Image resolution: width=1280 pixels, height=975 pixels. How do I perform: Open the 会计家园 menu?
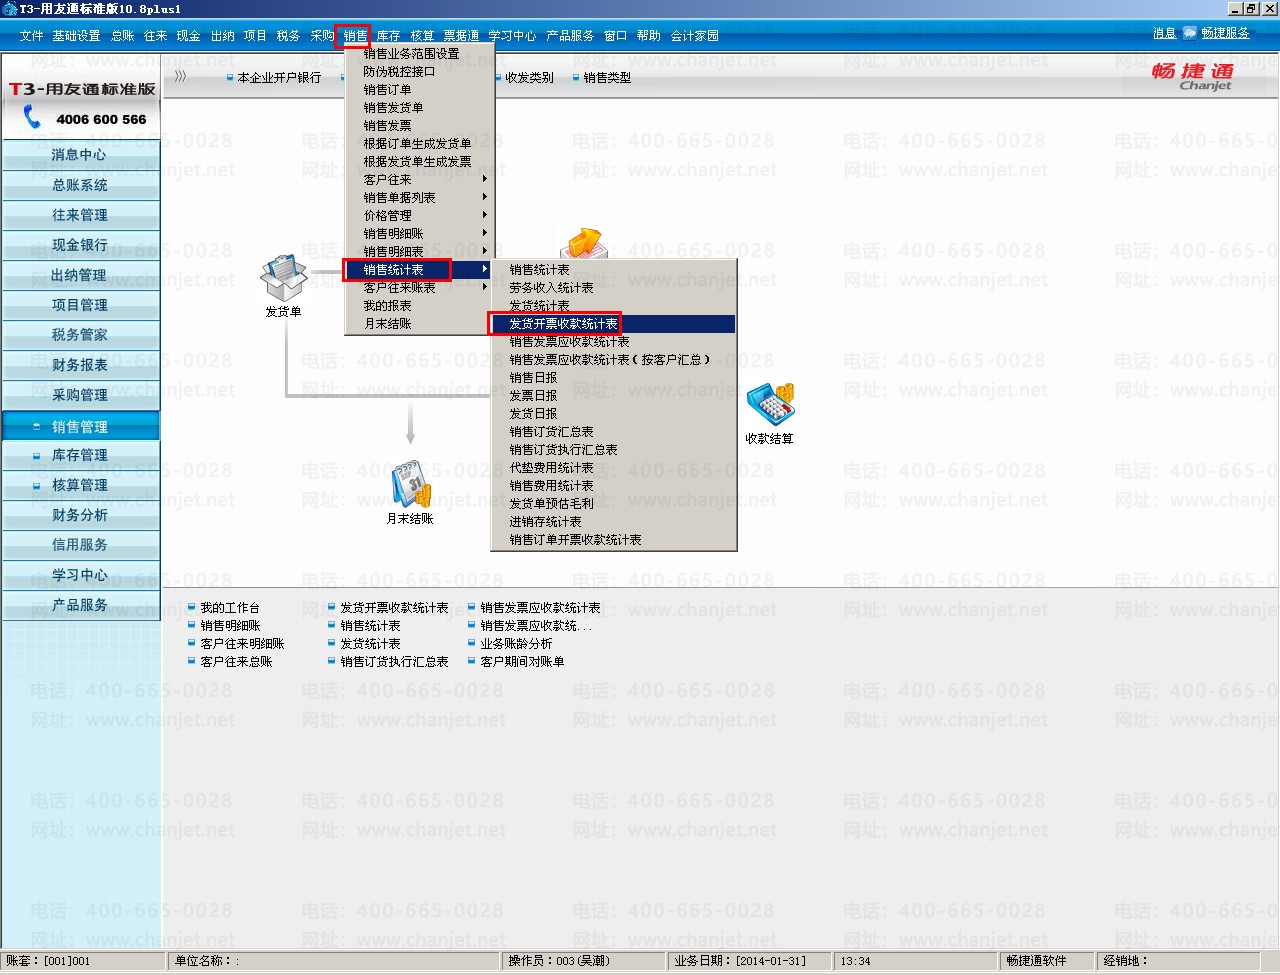[x=695, y=36]
